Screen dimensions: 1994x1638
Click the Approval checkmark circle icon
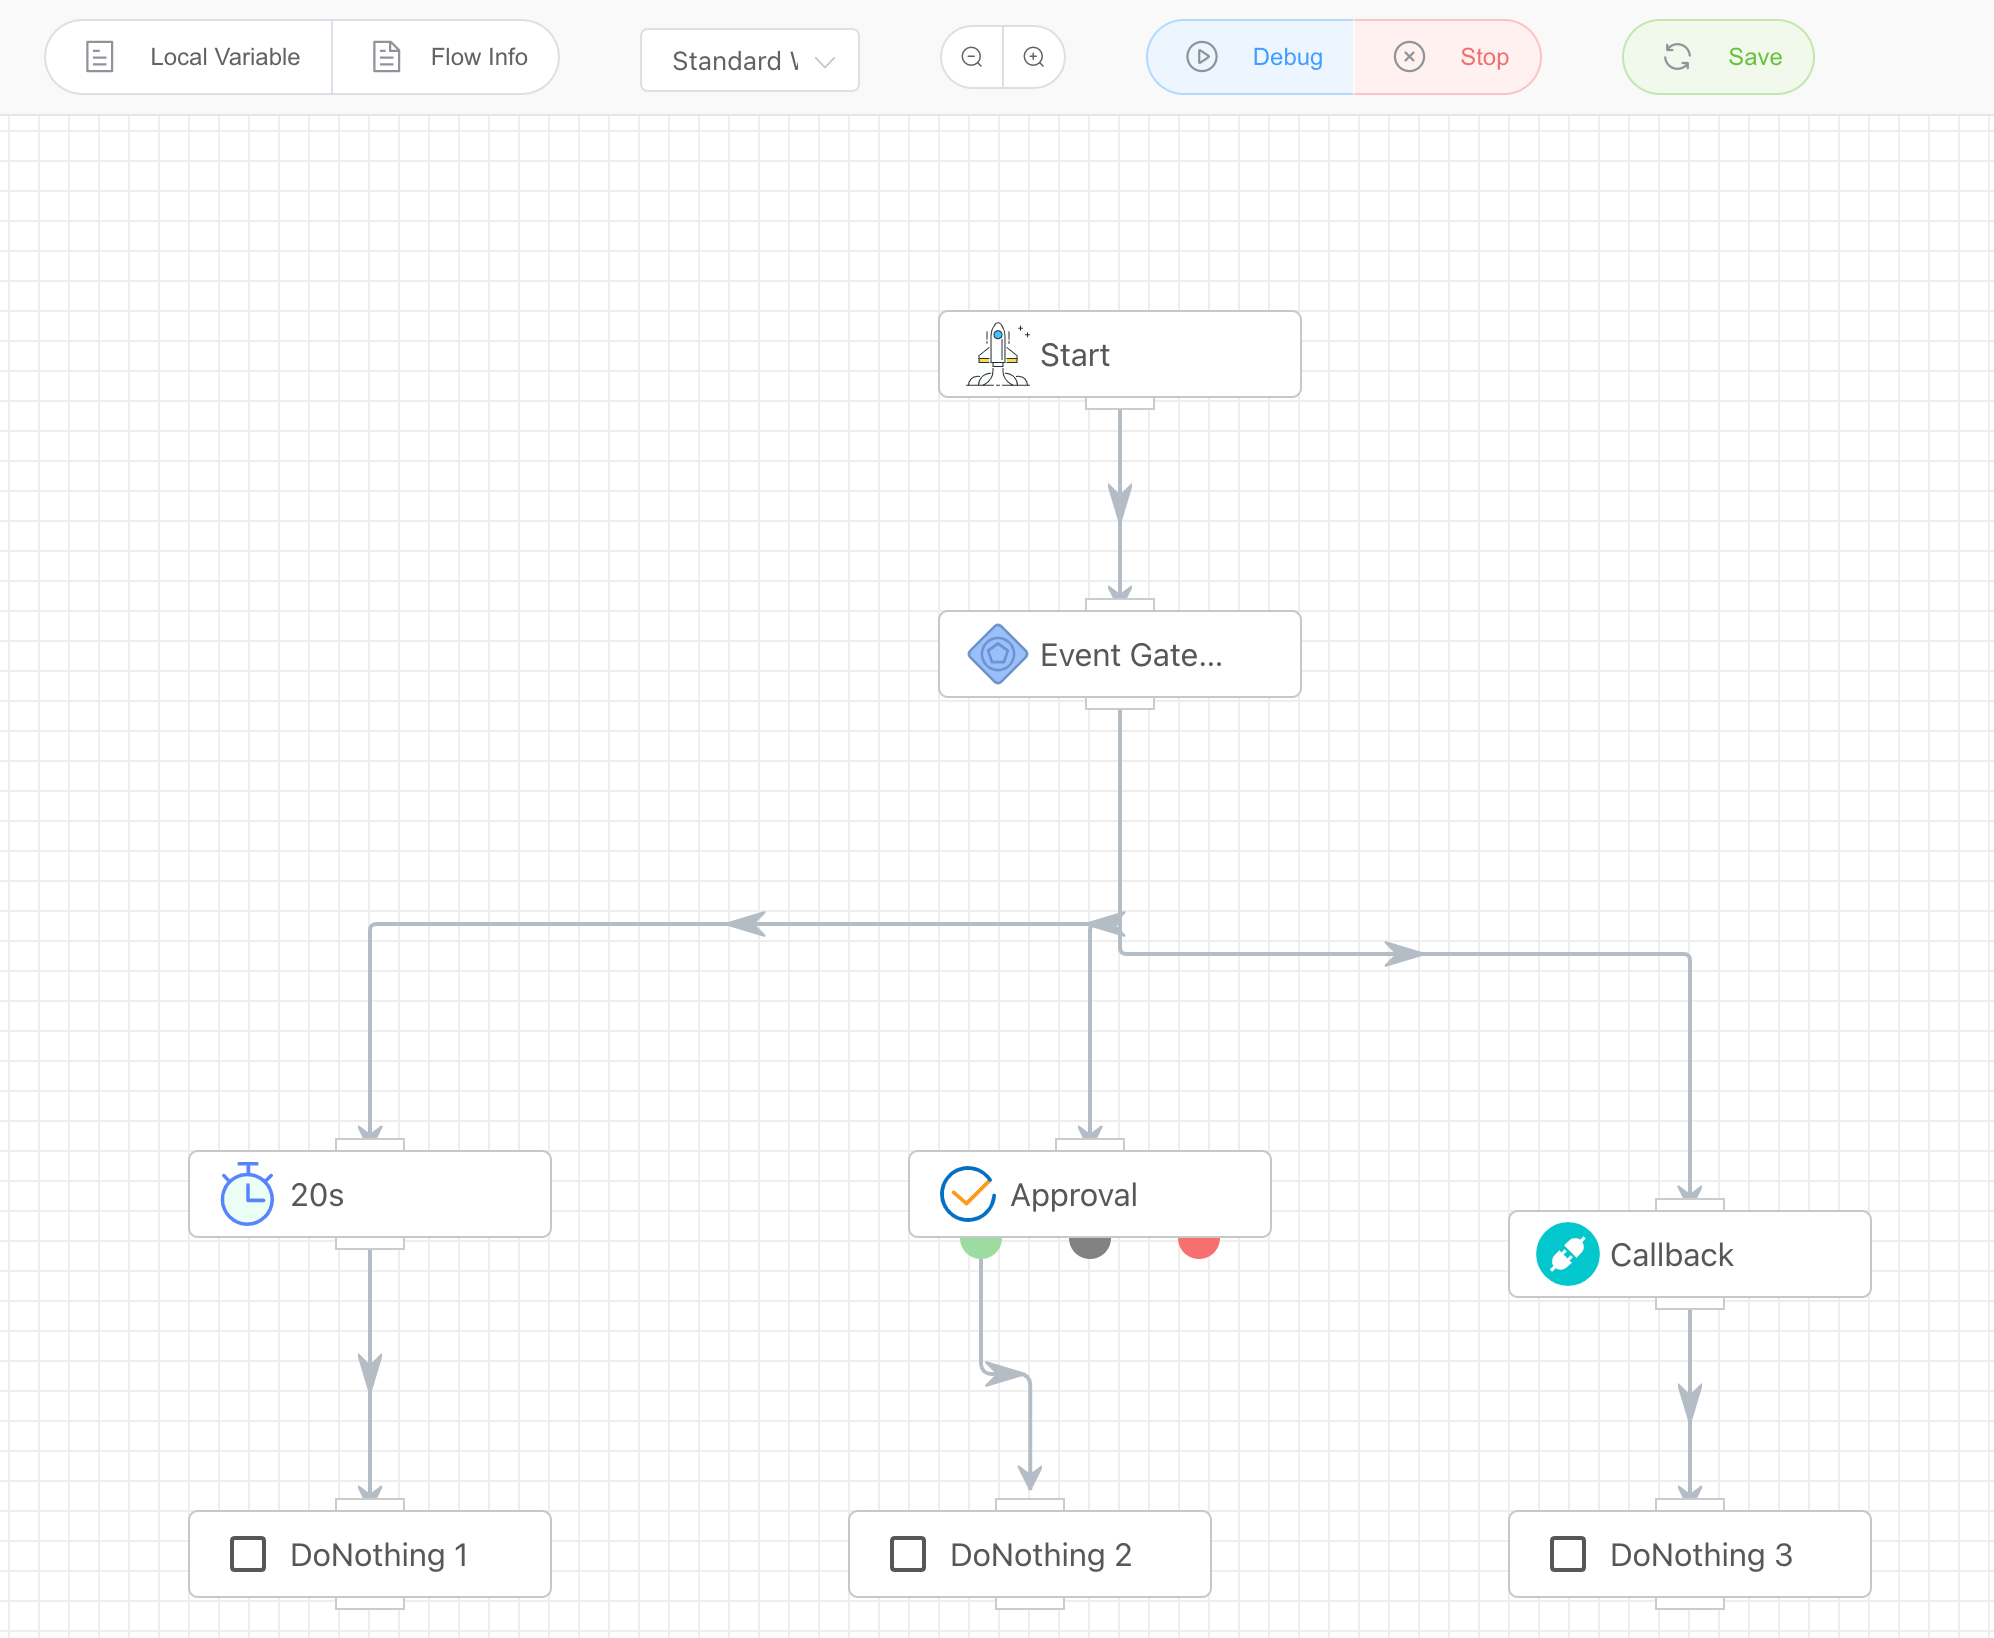coord(967,1194)
